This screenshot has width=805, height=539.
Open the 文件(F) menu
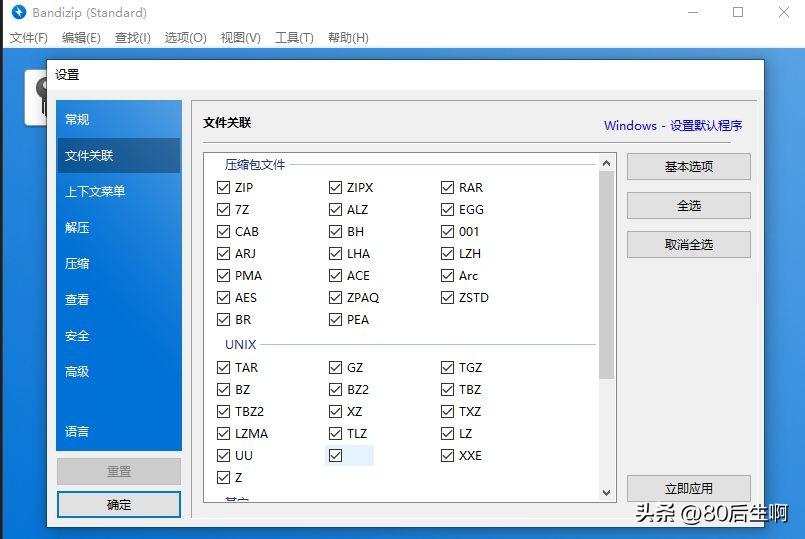pyautogui.click(x=29, y=37)
